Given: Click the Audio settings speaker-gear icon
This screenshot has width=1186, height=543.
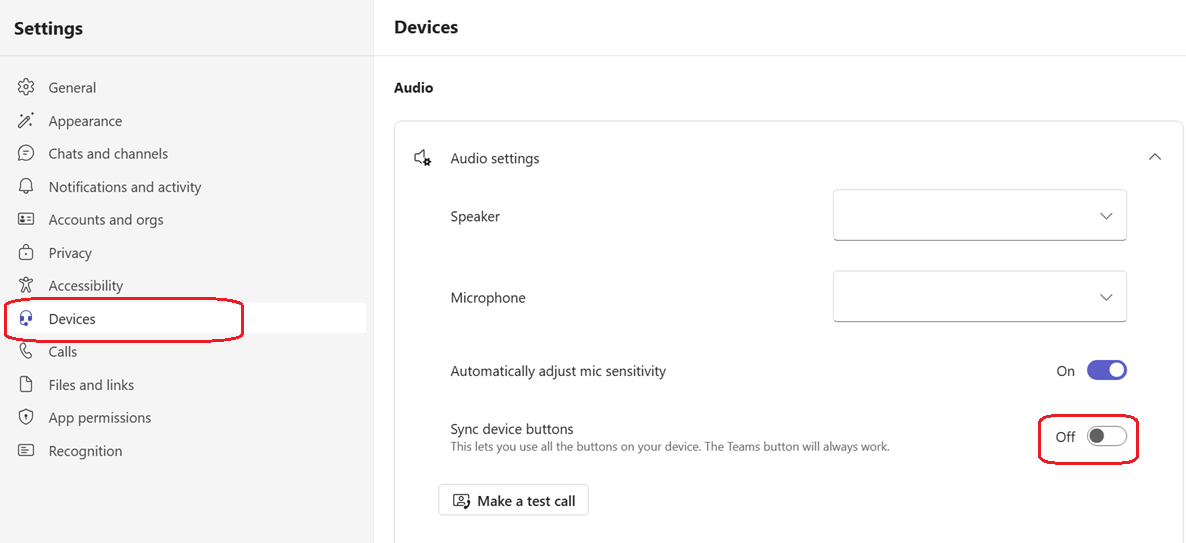Looking at the screenshot, I should click(422, 158).
